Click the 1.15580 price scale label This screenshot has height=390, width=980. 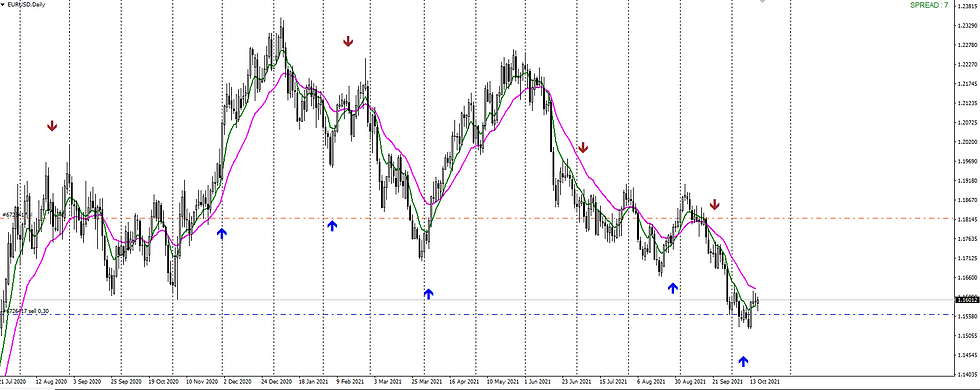coord(968,316)
